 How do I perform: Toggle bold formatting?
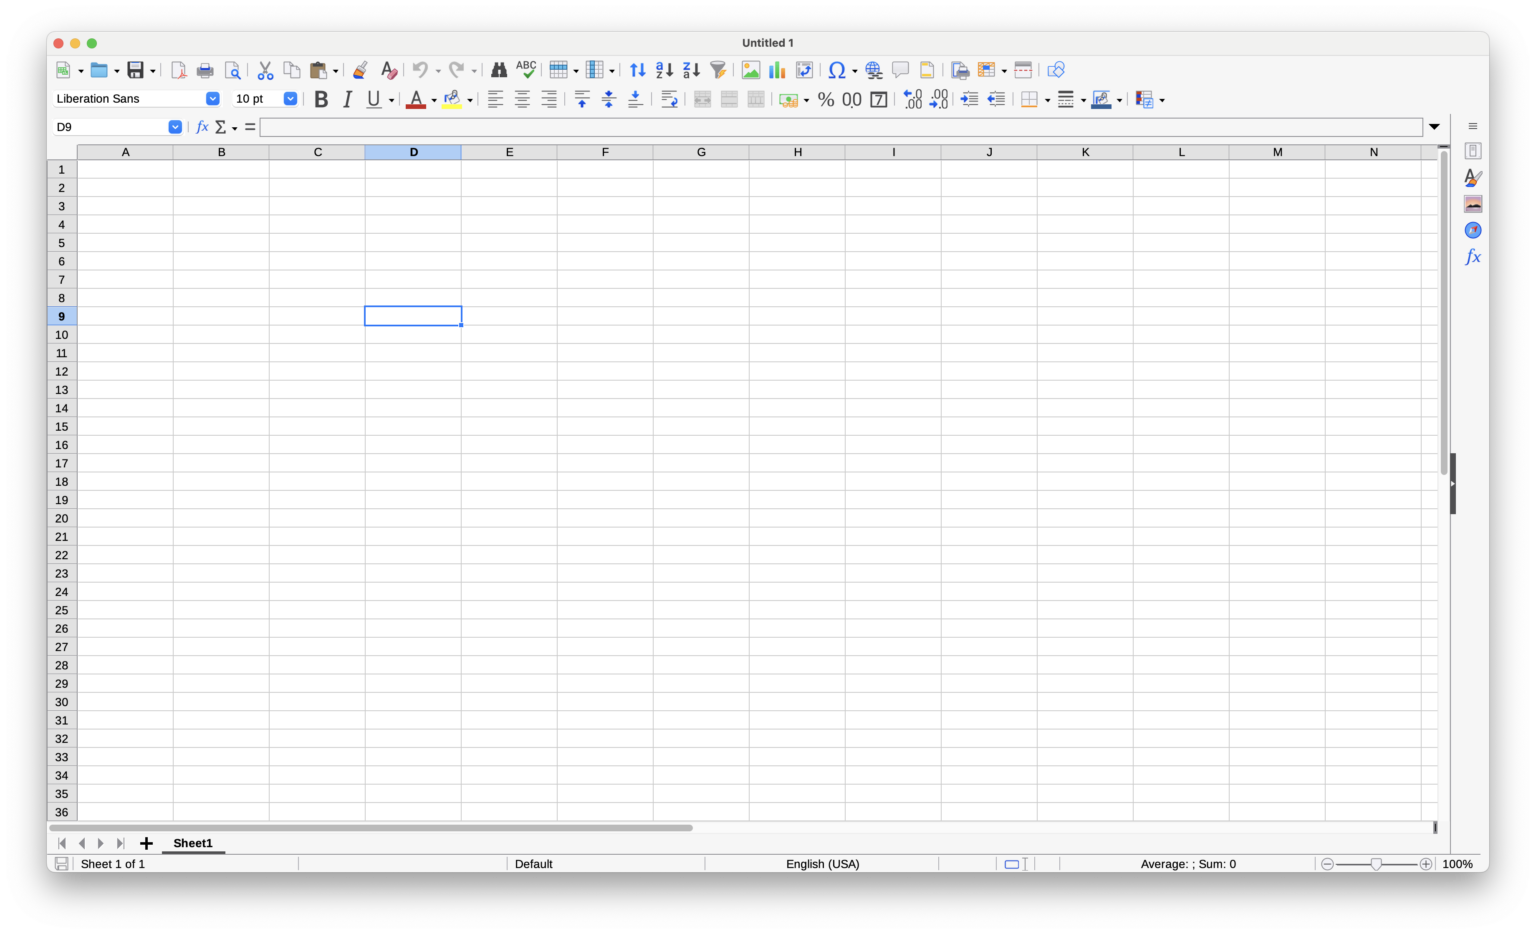pyautogui.click(x=321, y=99)
